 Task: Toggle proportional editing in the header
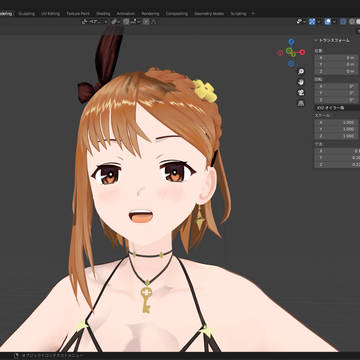pos(146,22)
